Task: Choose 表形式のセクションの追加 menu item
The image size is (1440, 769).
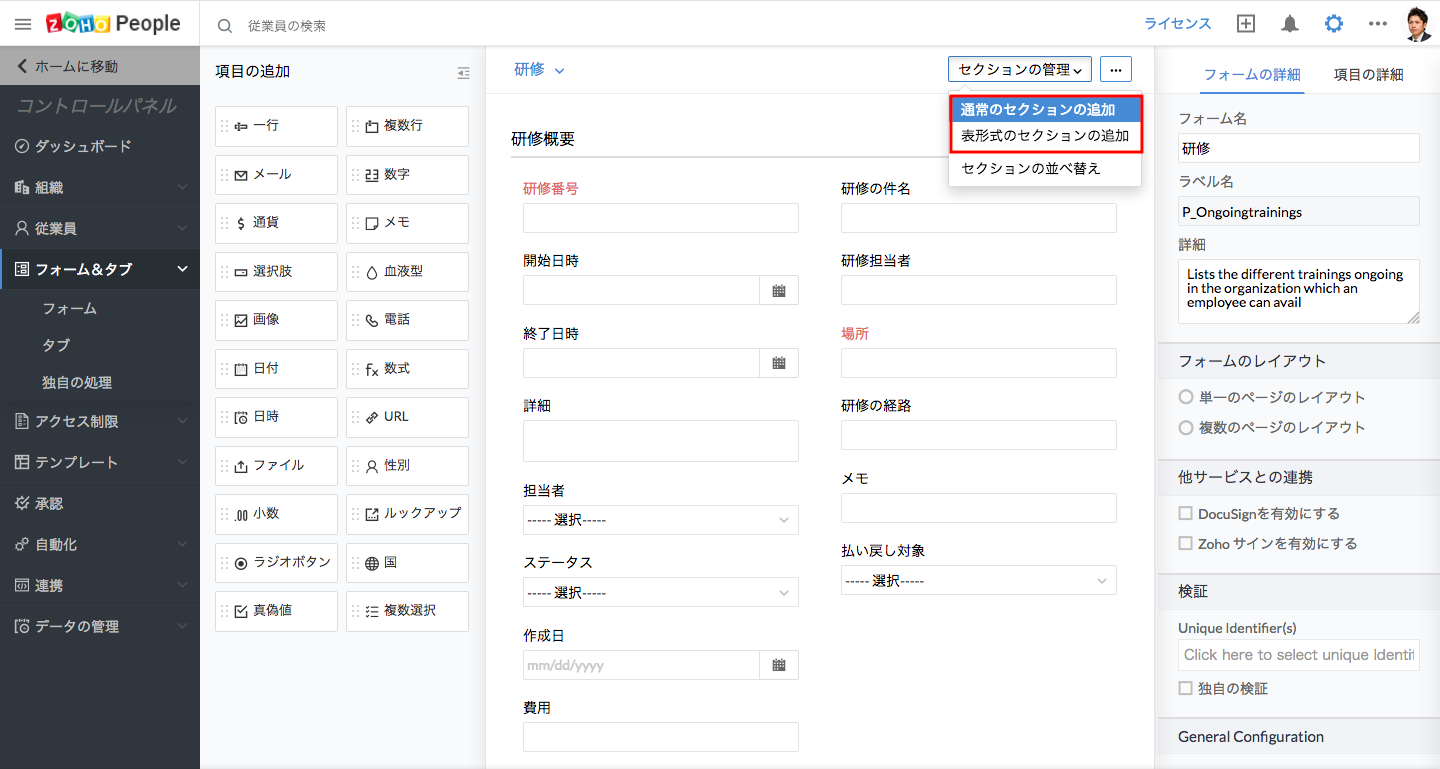Action: [x=1044, y=136]
